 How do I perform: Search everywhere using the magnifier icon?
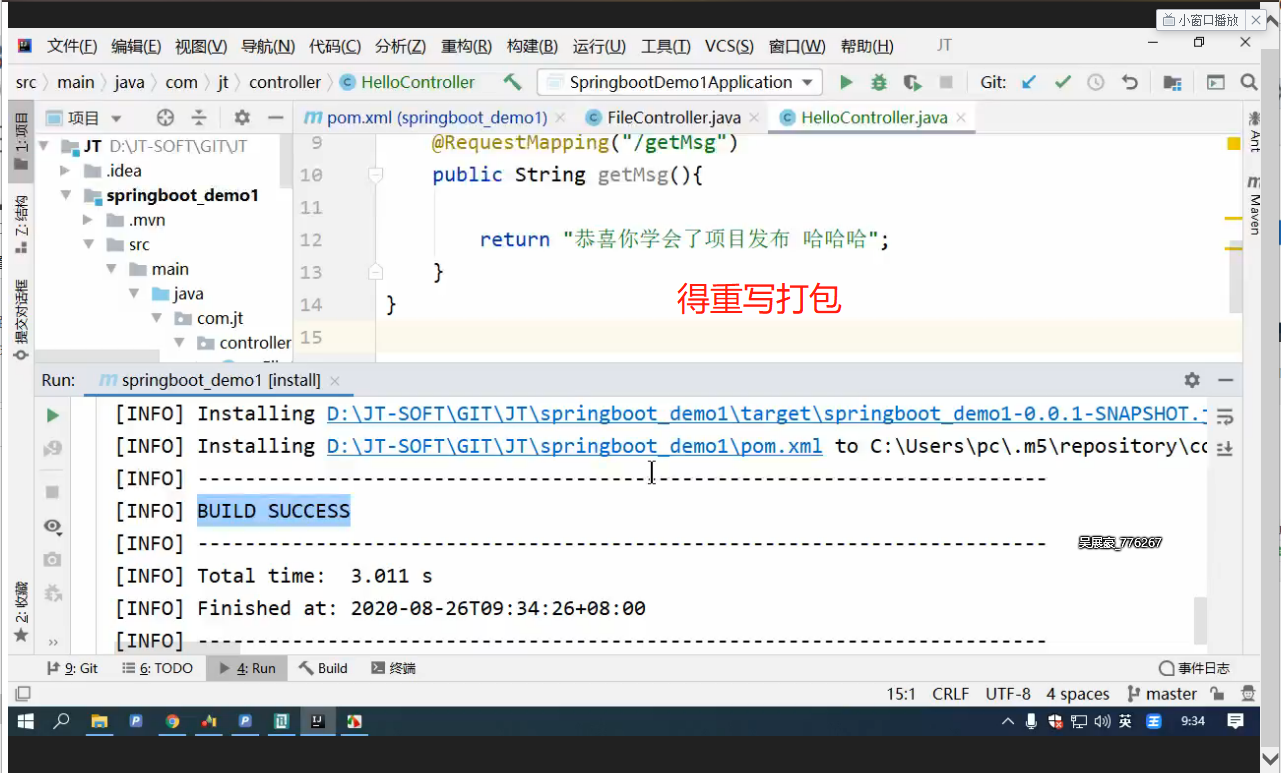1249,82
